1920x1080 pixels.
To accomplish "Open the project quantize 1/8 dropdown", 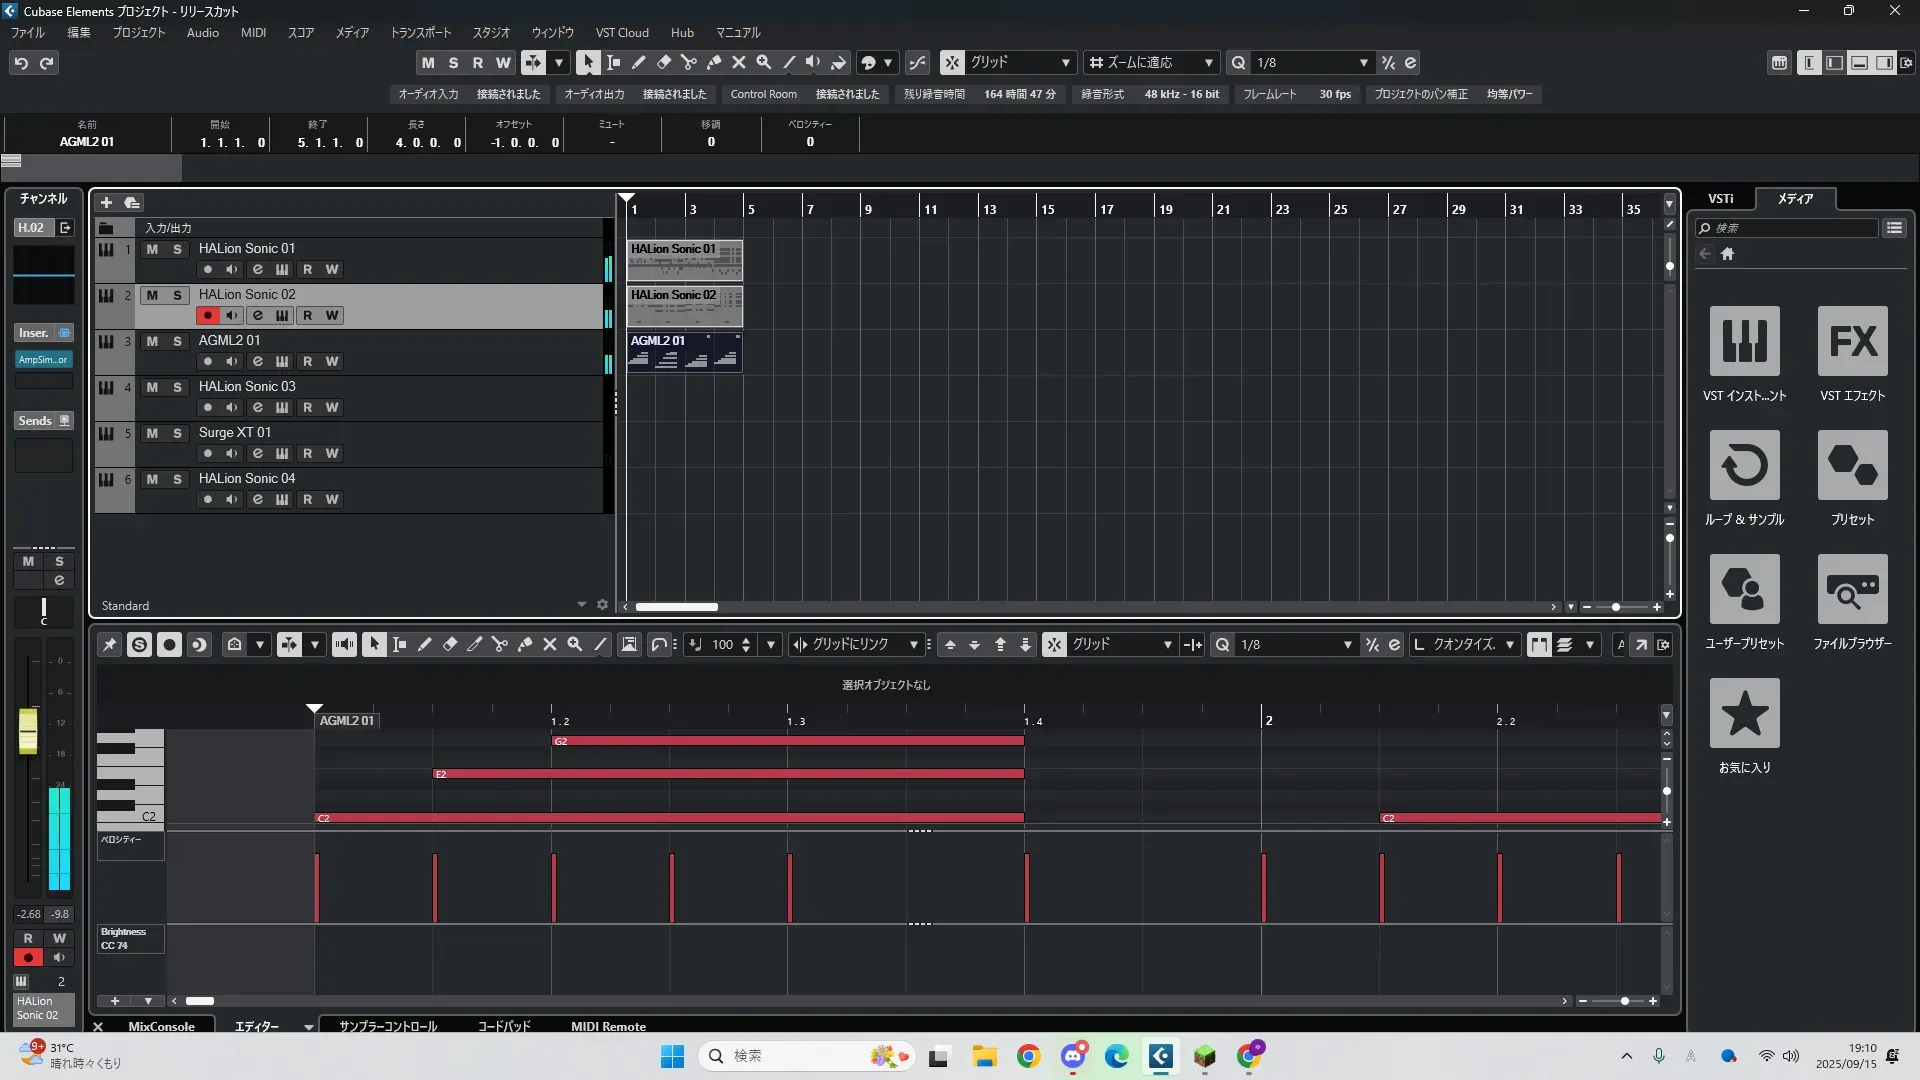I will tap(1363, 62).
